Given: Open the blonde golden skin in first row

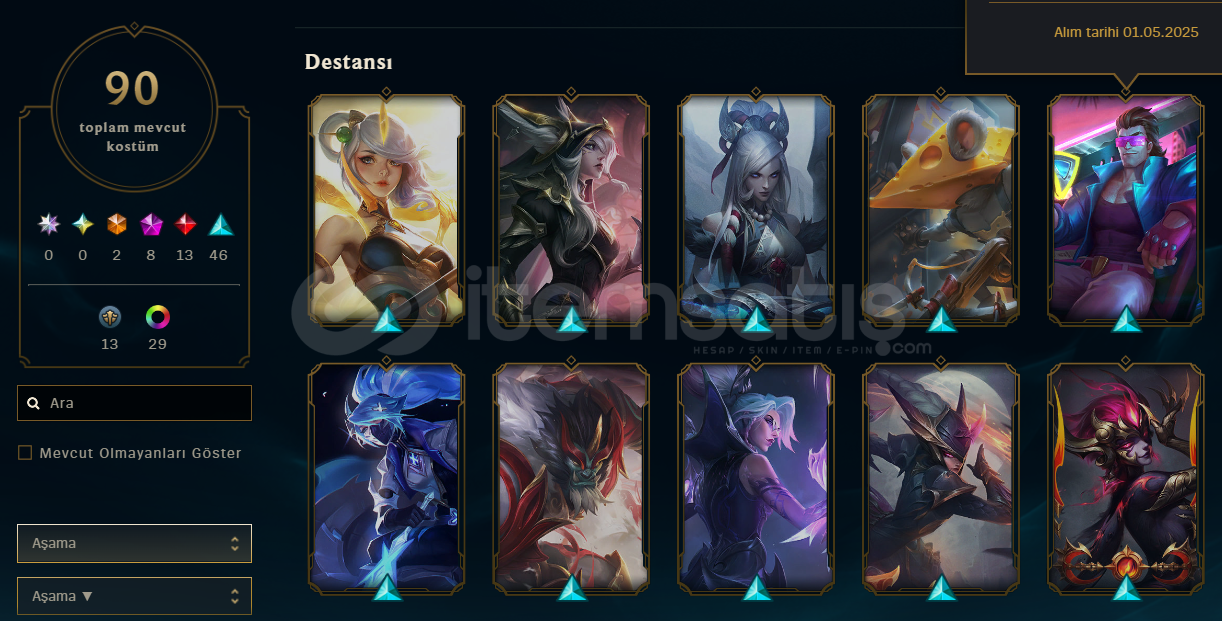Looking at the screenshot, I should pyautogui.click(x=386, y=210).
